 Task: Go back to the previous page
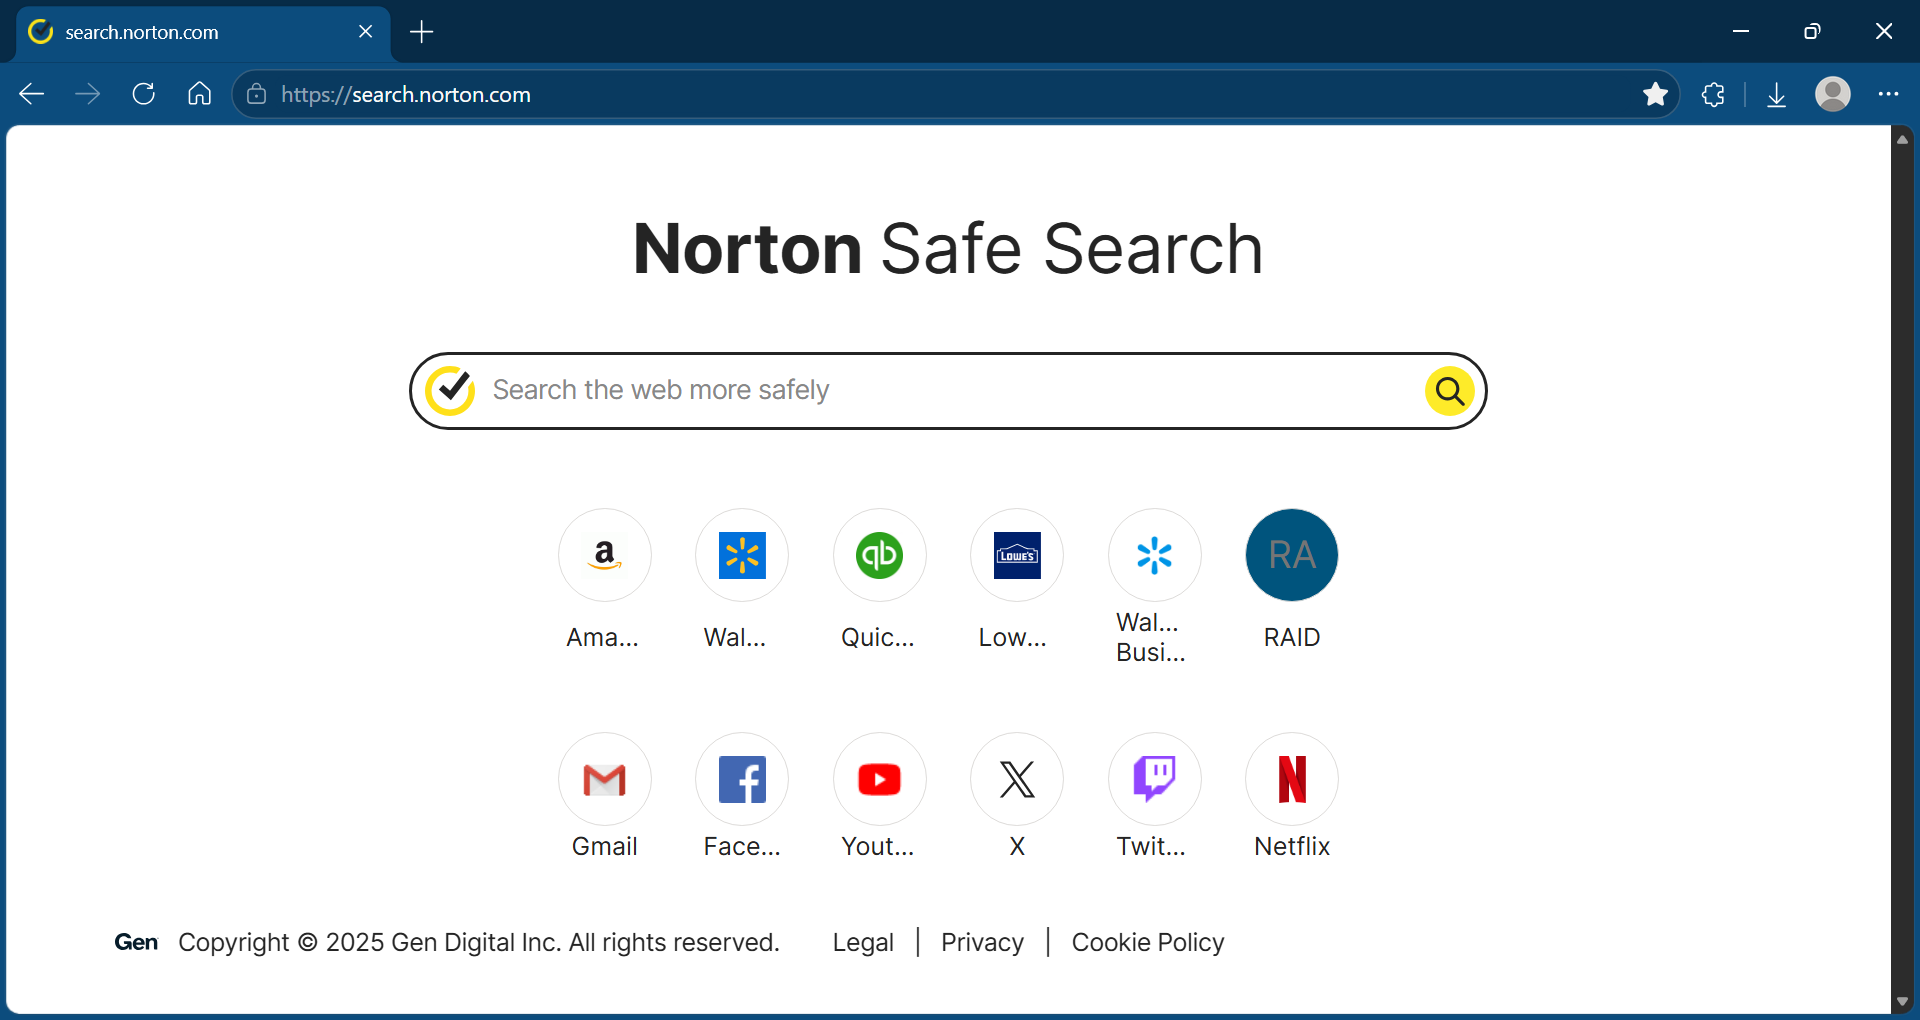32,94
